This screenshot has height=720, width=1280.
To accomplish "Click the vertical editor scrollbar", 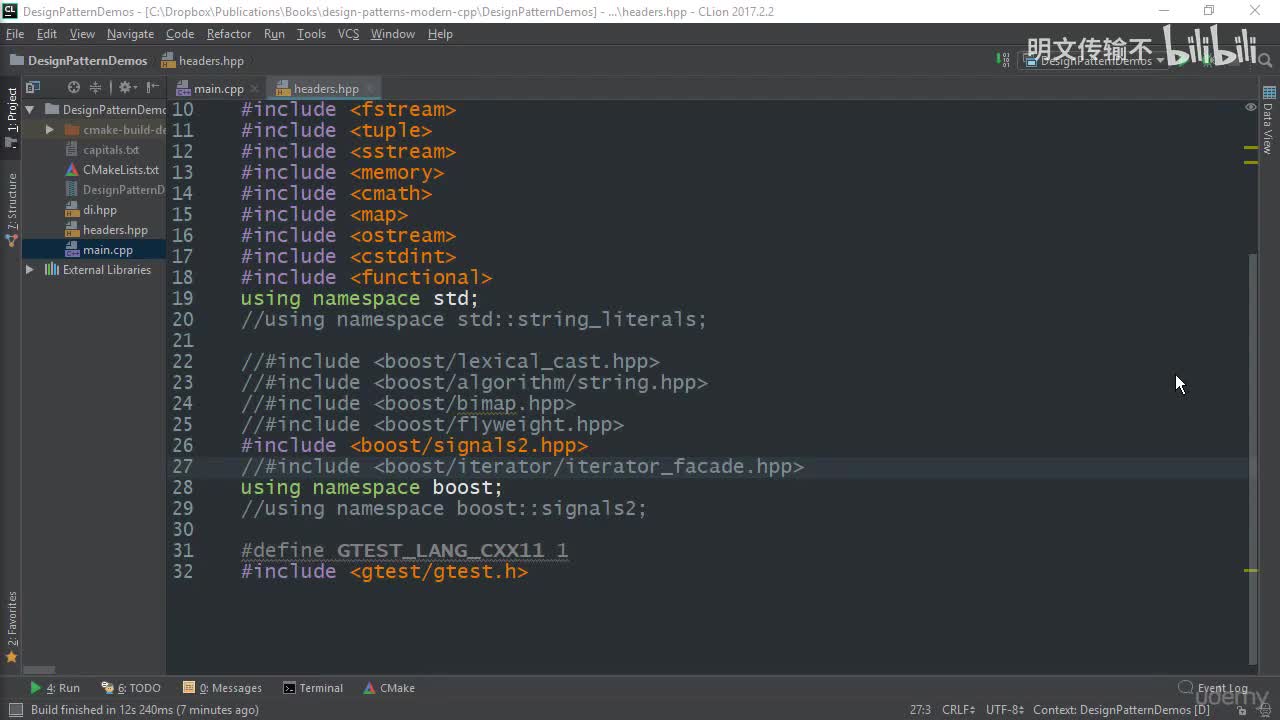I will (x=1254, y=459).
